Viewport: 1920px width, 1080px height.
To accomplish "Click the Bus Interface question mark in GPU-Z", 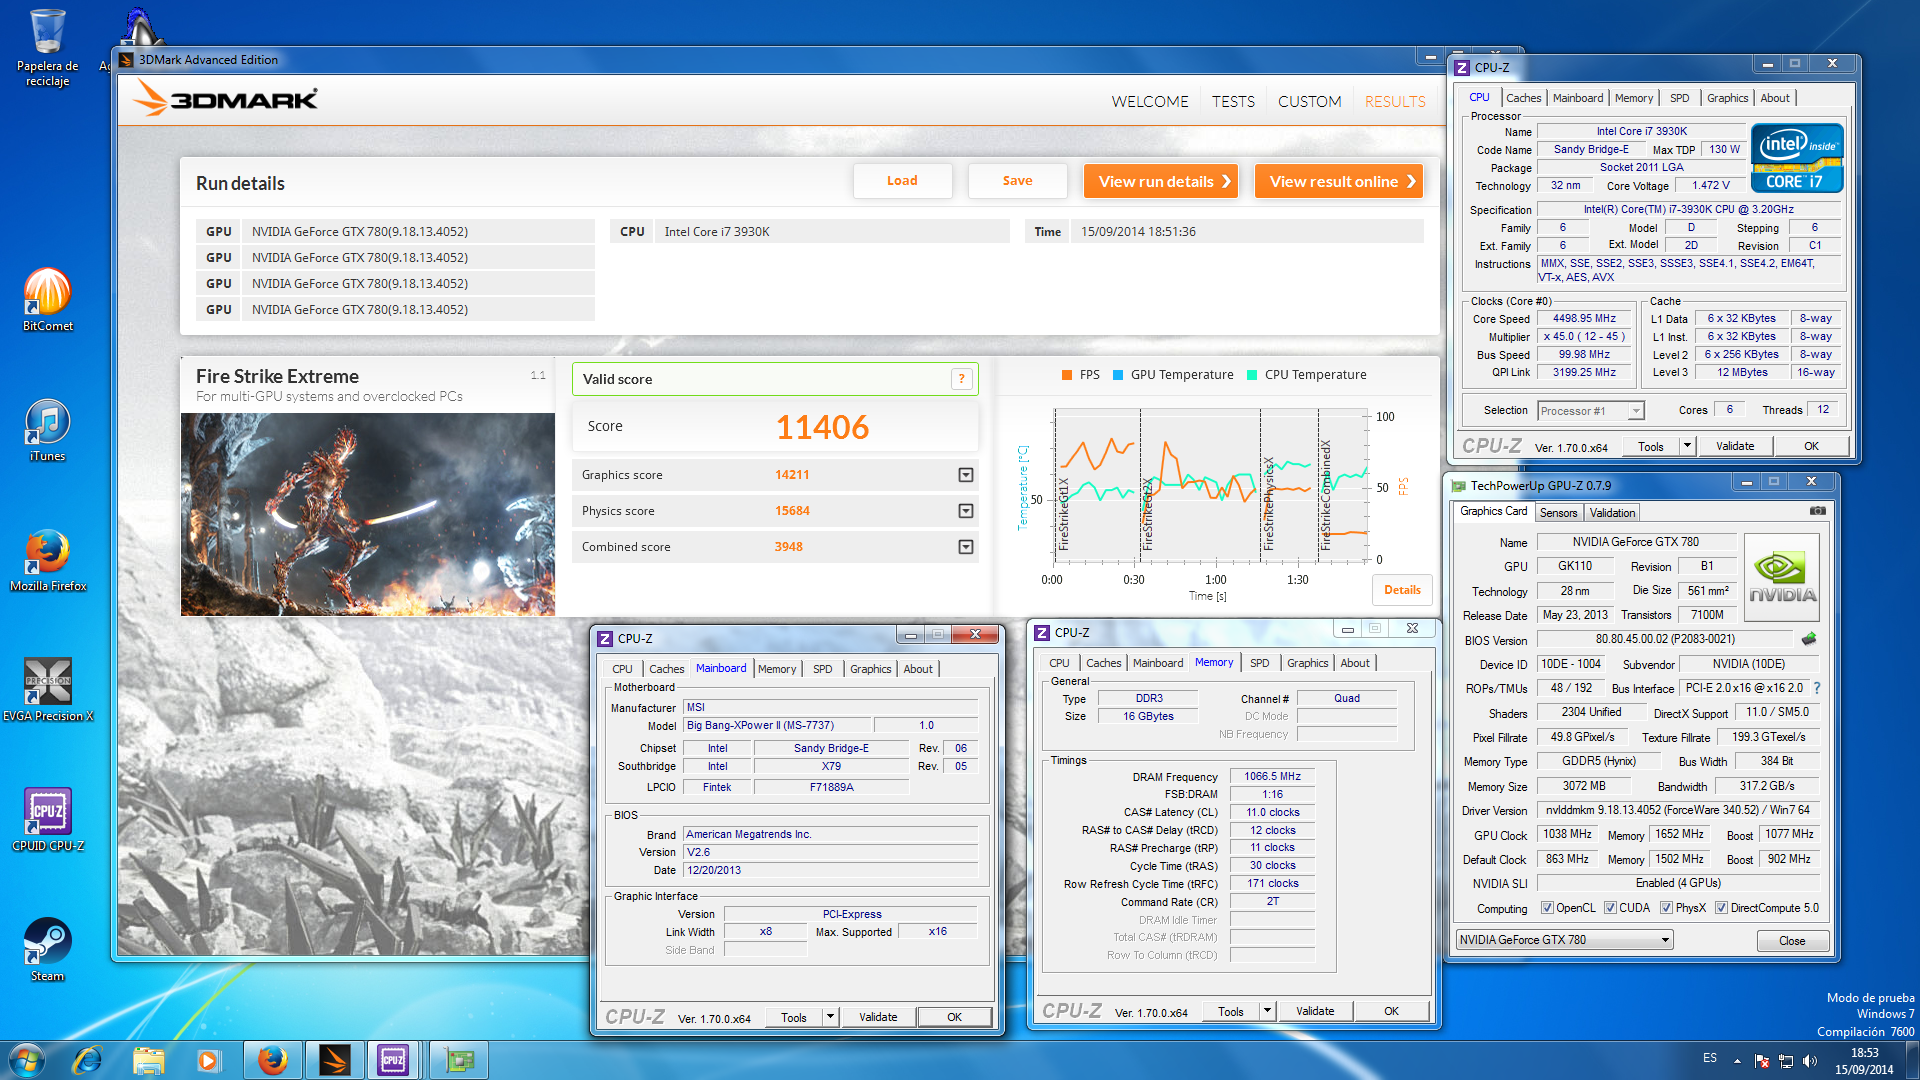I will tap(1816, 688).
